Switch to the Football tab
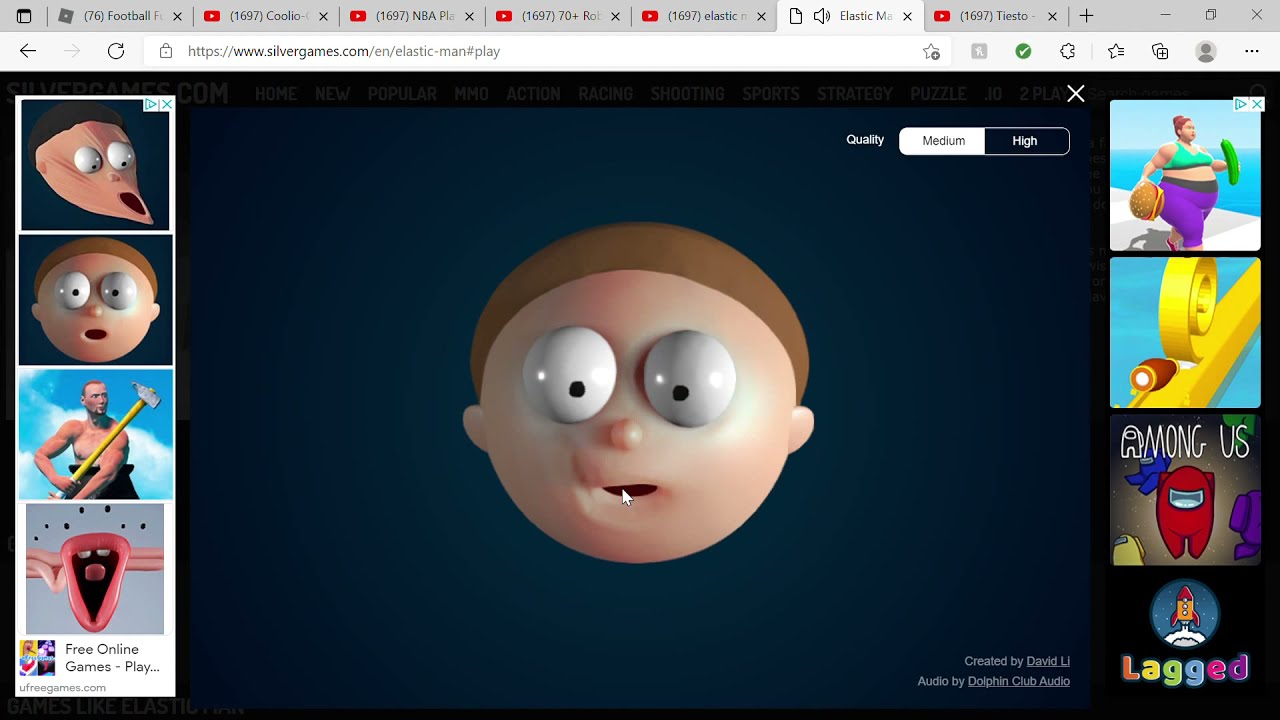Viewport: 1280px width, 720px height. 118,16
